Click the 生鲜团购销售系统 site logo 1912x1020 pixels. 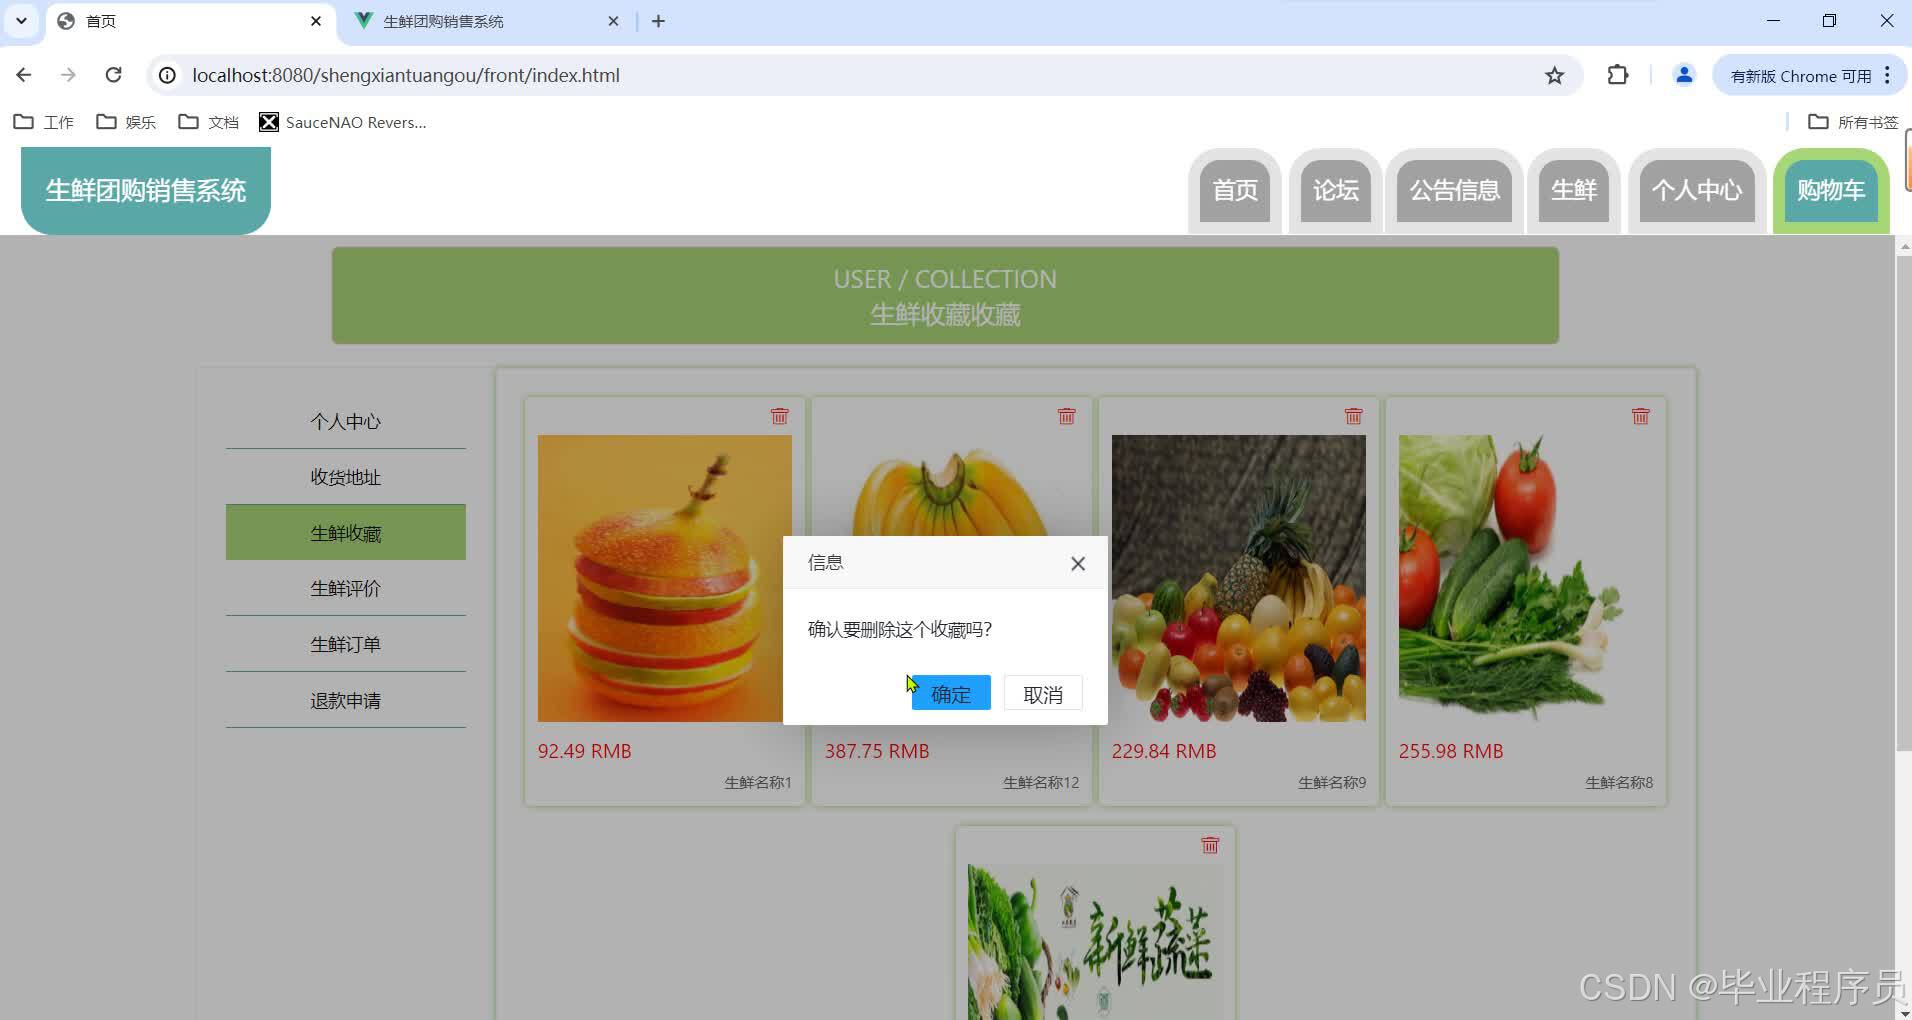(146, 190)
